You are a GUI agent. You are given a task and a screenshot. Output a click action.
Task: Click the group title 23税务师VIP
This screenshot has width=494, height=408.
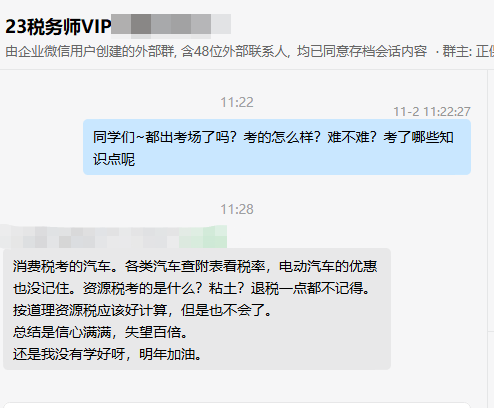(58, 27)
